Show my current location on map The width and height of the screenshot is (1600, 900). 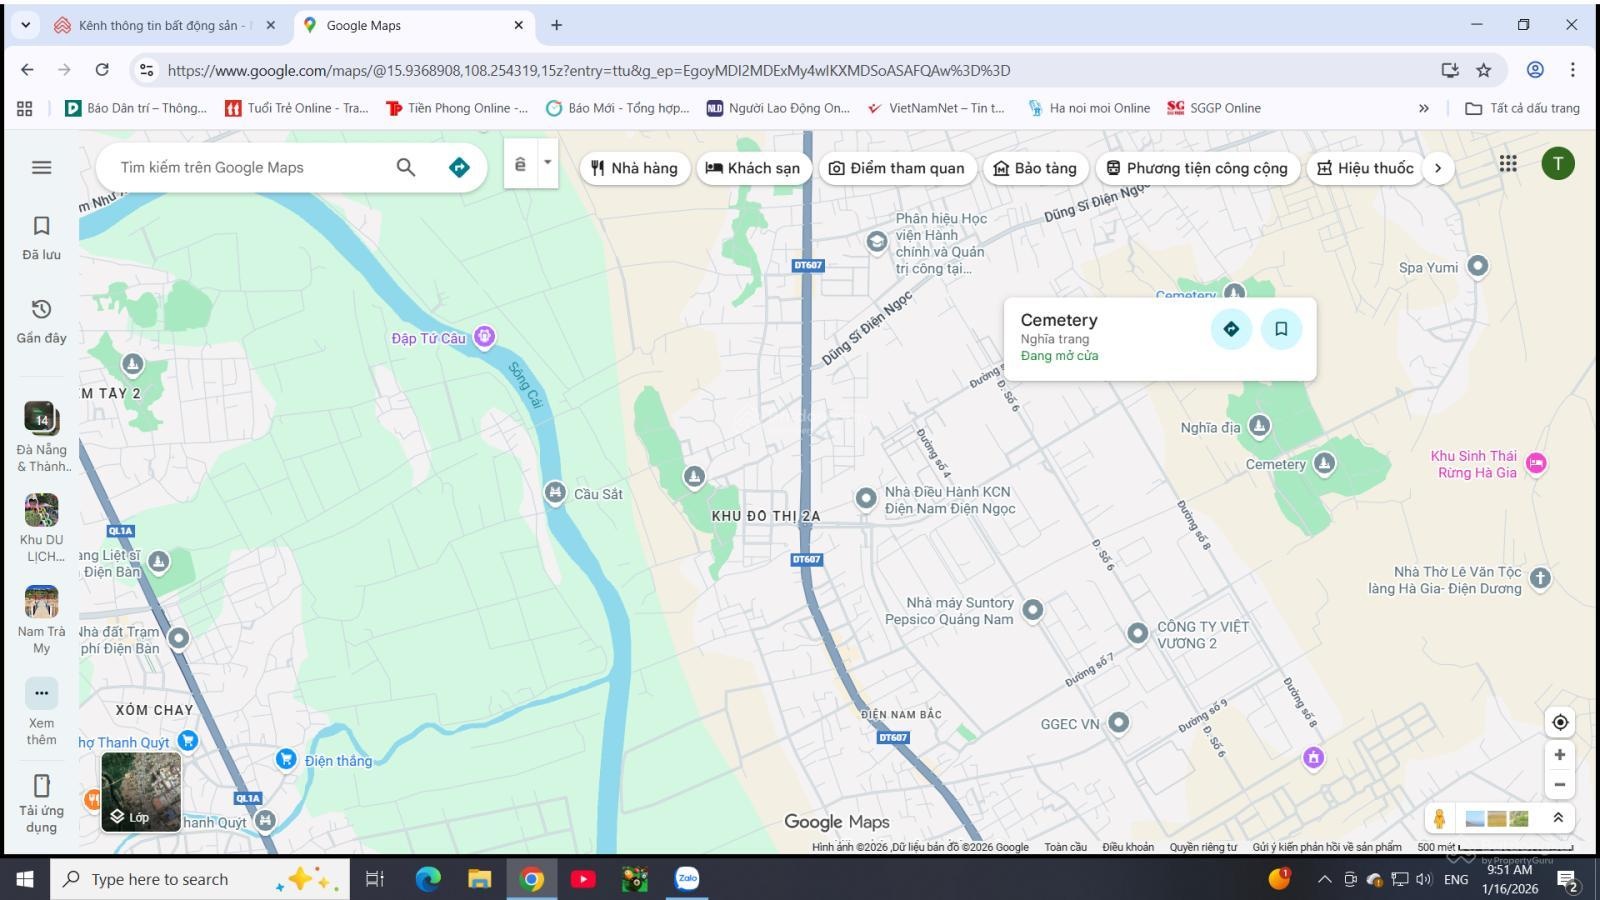(x=1559, y=722)
